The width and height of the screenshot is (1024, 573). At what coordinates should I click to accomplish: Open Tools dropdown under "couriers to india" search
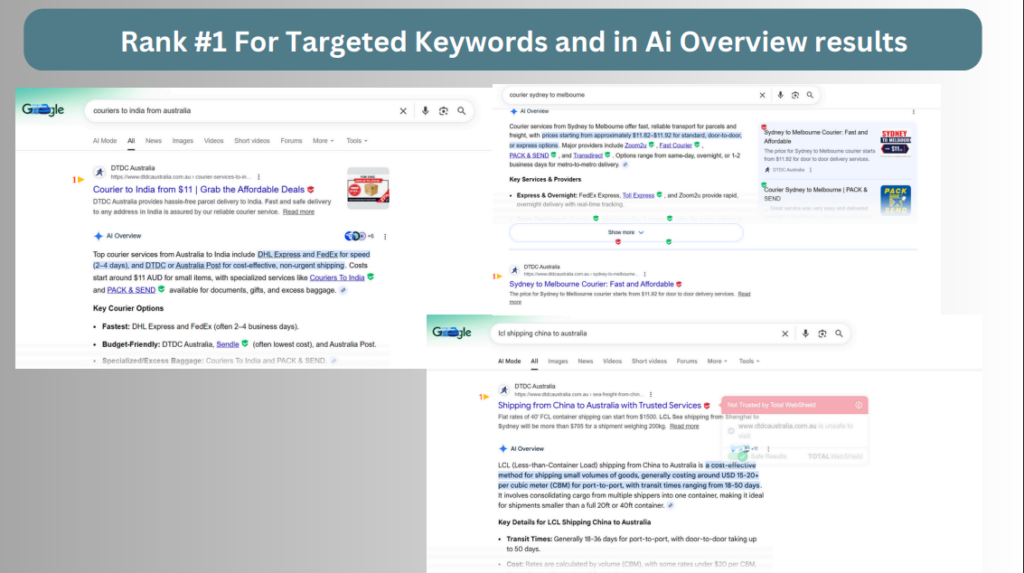pos(356,141)
